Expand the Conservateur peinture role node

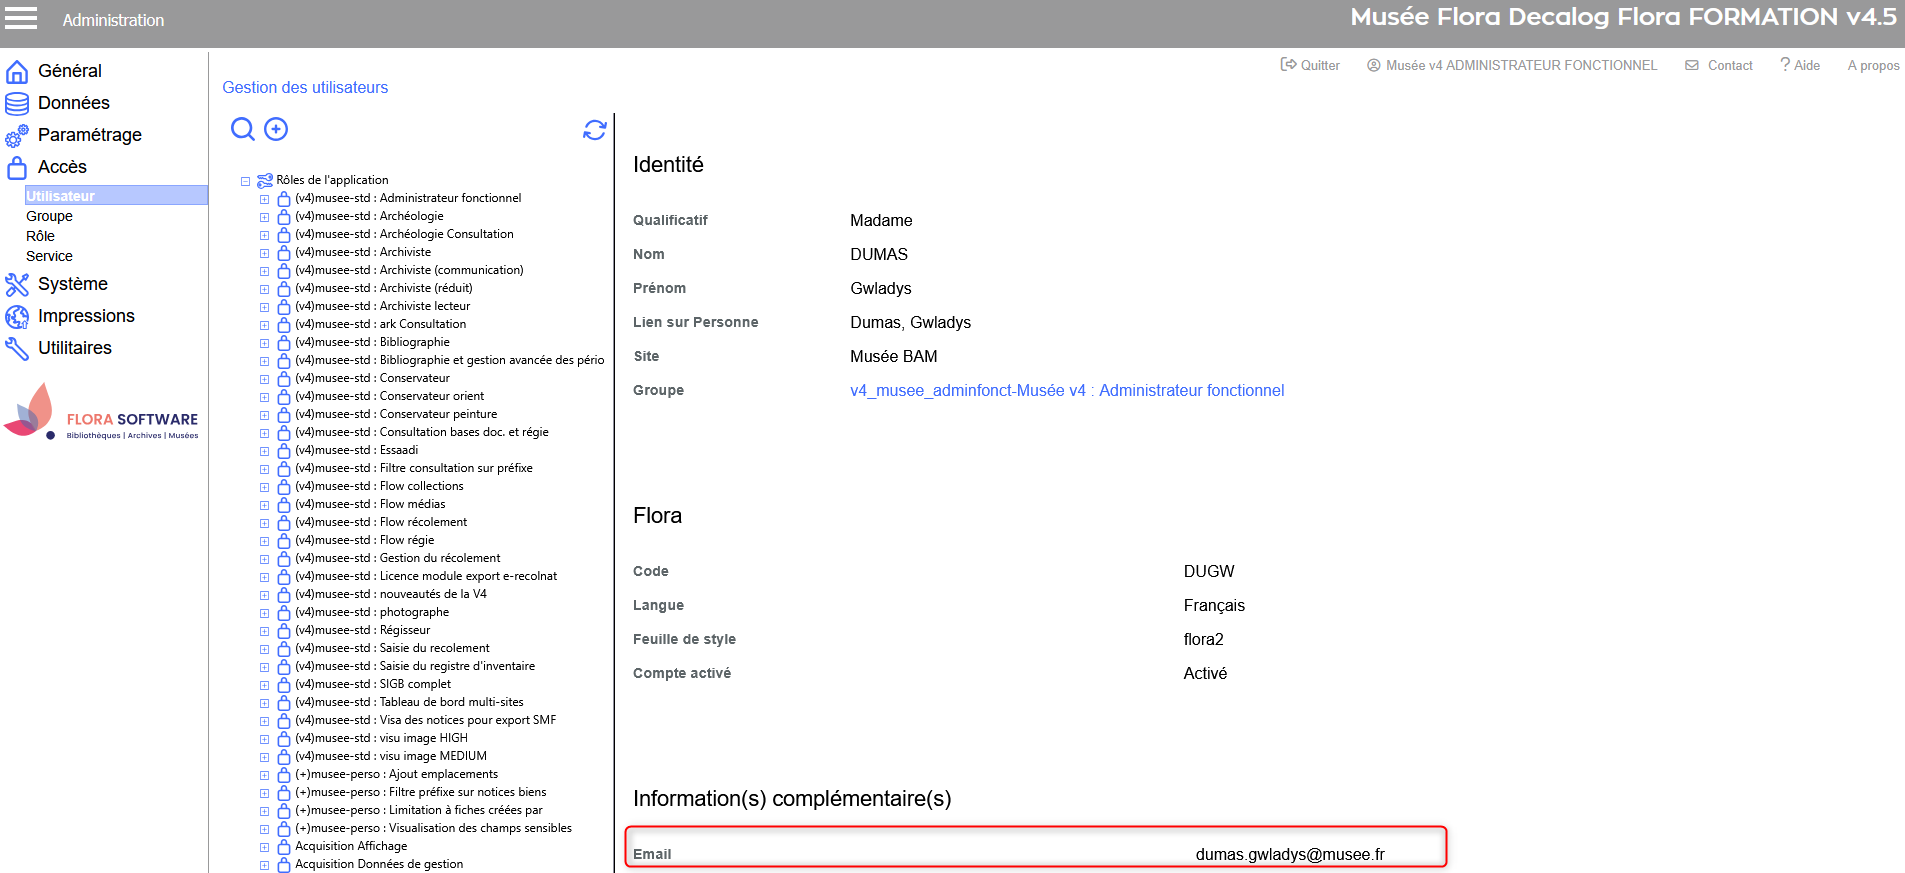point(265,415)
